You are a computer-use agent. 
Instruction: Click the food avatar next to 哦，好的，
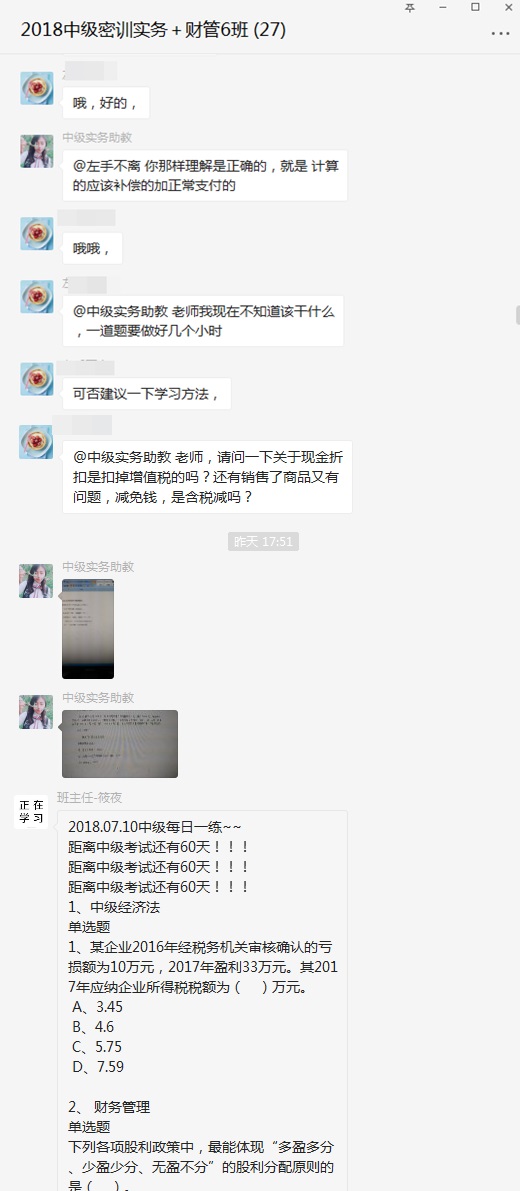click(x=36, y=88)
